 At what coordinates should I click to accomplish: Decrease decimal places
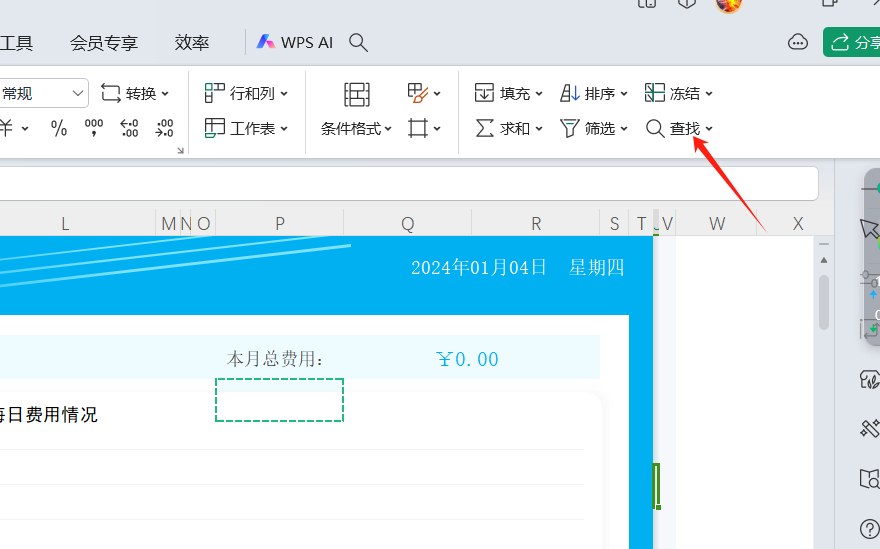click(164, 128)
